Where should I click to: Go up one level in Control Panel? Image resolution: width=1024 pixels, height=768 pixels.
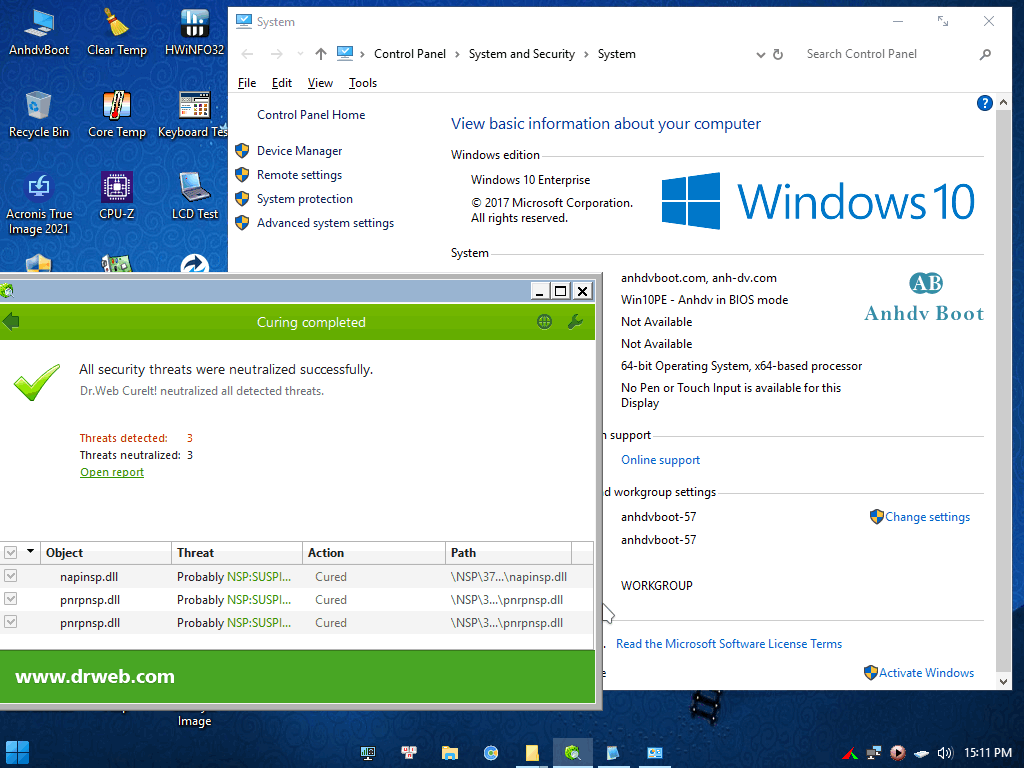[321, 54]
